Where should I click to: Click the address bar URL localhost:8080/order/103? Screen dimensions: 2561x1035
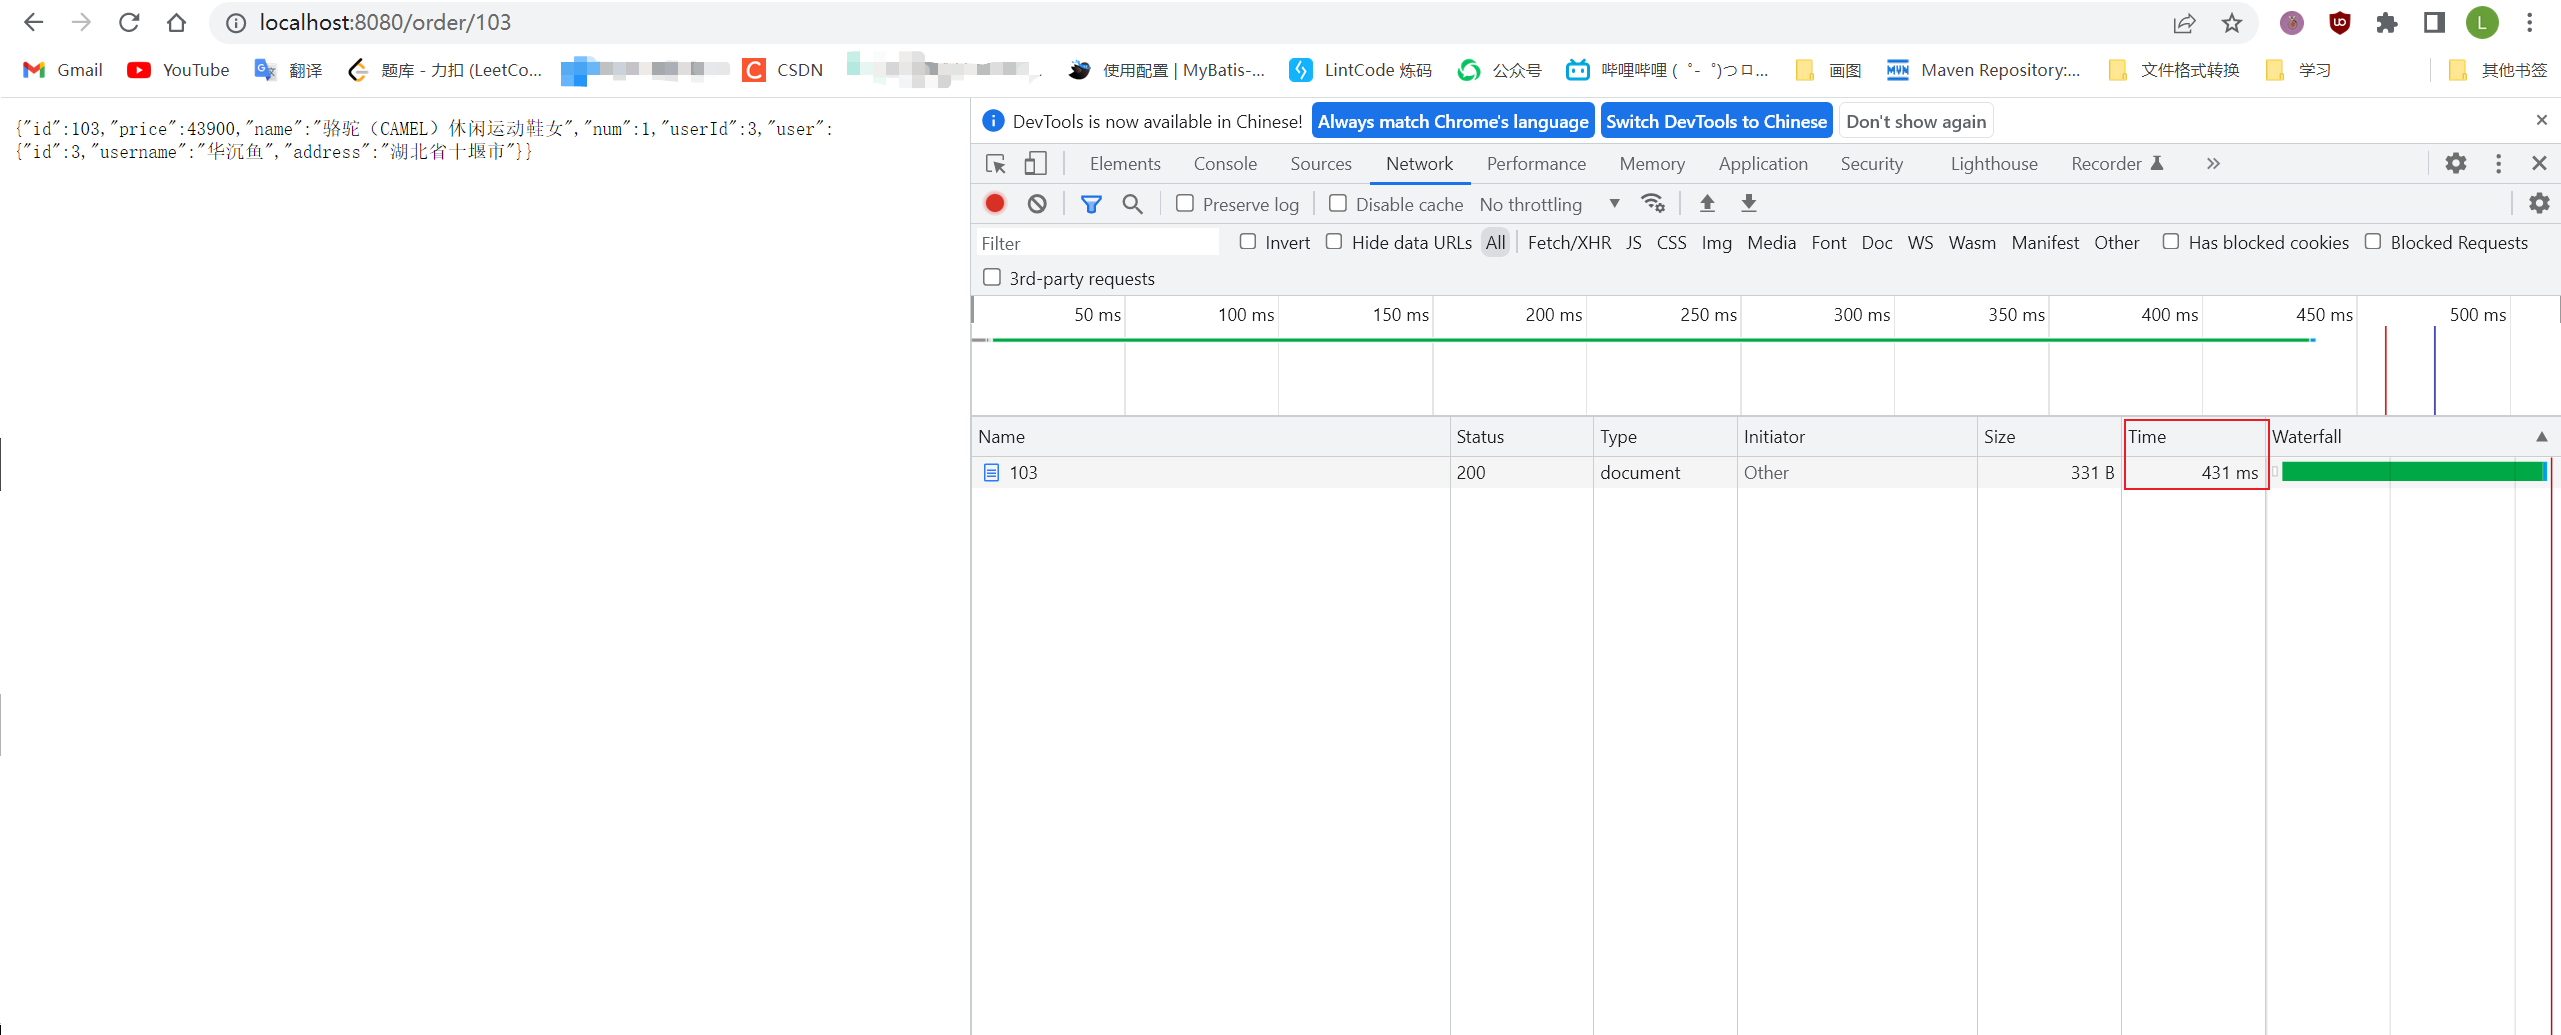pyautogui.click(x=385, y=22)
